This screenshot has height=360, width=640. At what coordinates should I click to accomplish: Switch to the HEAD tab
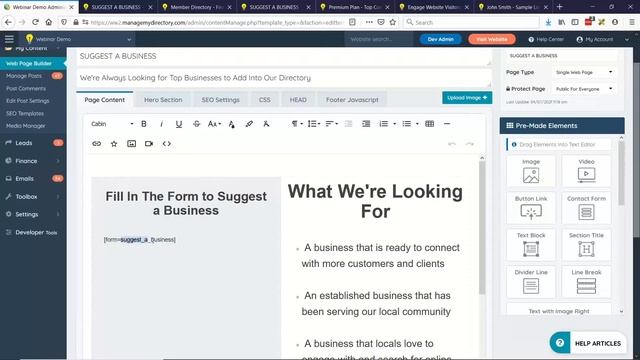(298, 100)
